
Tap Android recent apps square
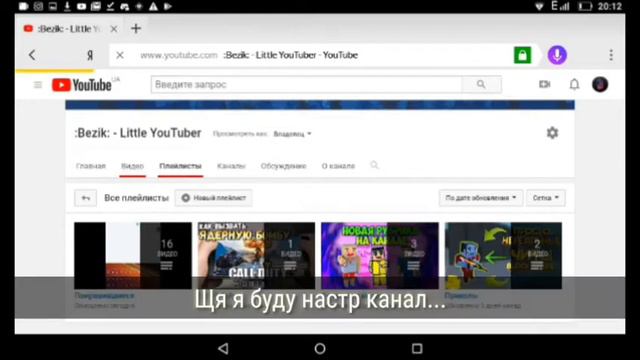pos(417,349)
